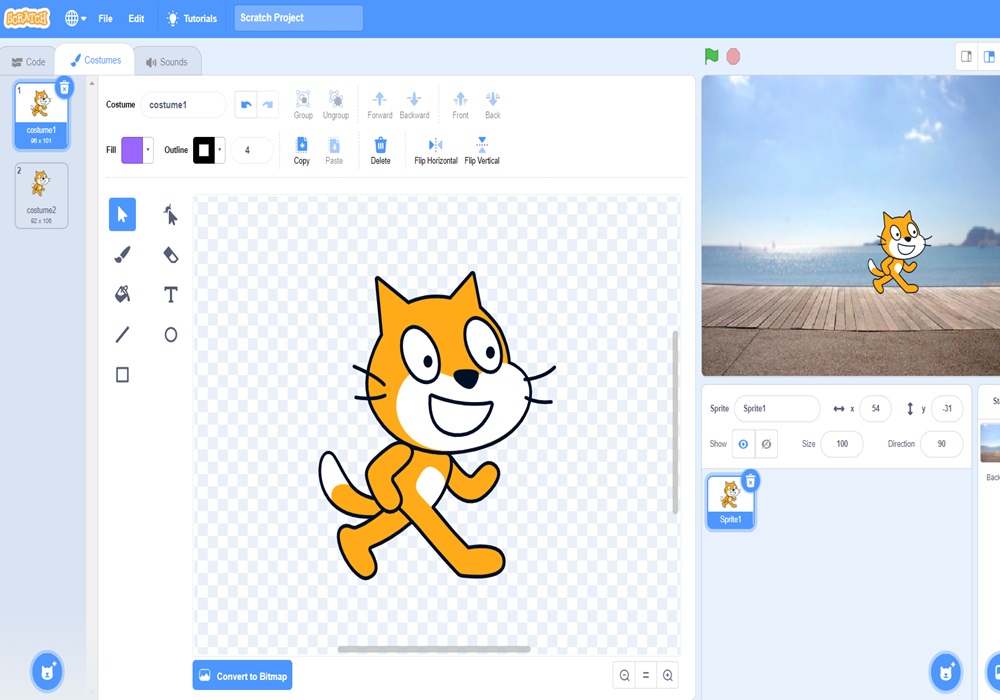Open the Choose a Sprite button
1000x700 pixels.
coord(946,671)
